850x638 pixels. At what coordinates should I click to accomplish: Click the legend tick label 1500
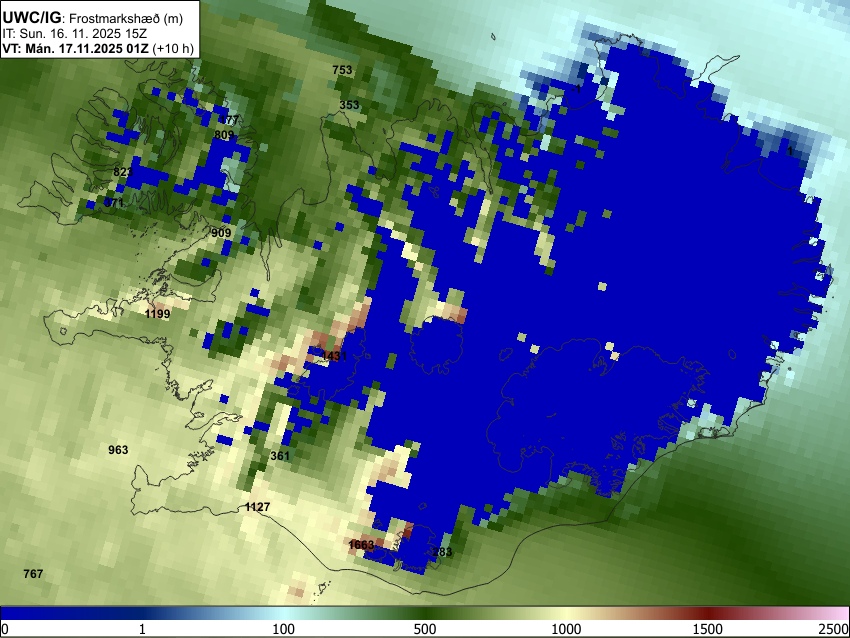click(708, 629)
